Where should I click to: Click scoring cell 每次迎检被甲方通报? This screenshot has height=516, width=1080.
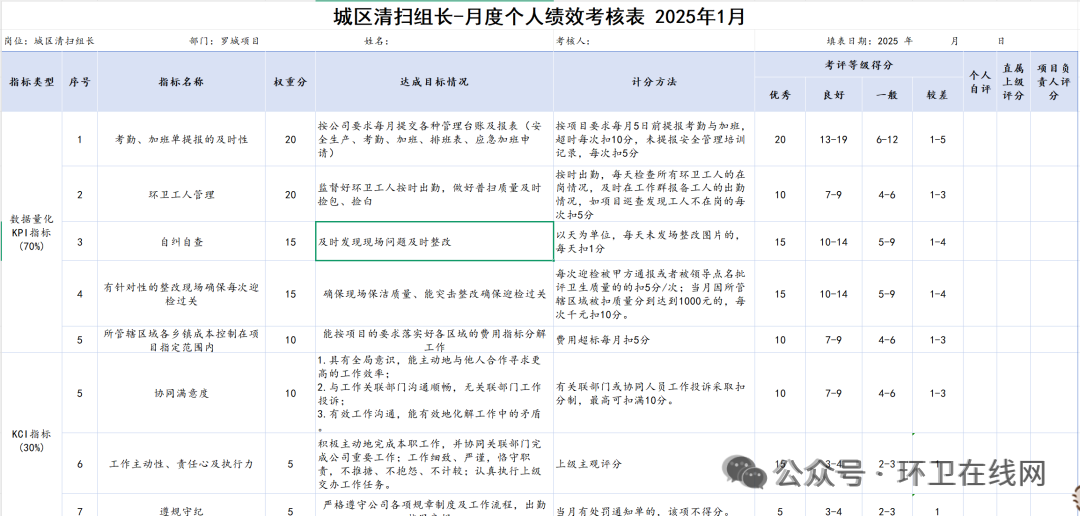654,293
